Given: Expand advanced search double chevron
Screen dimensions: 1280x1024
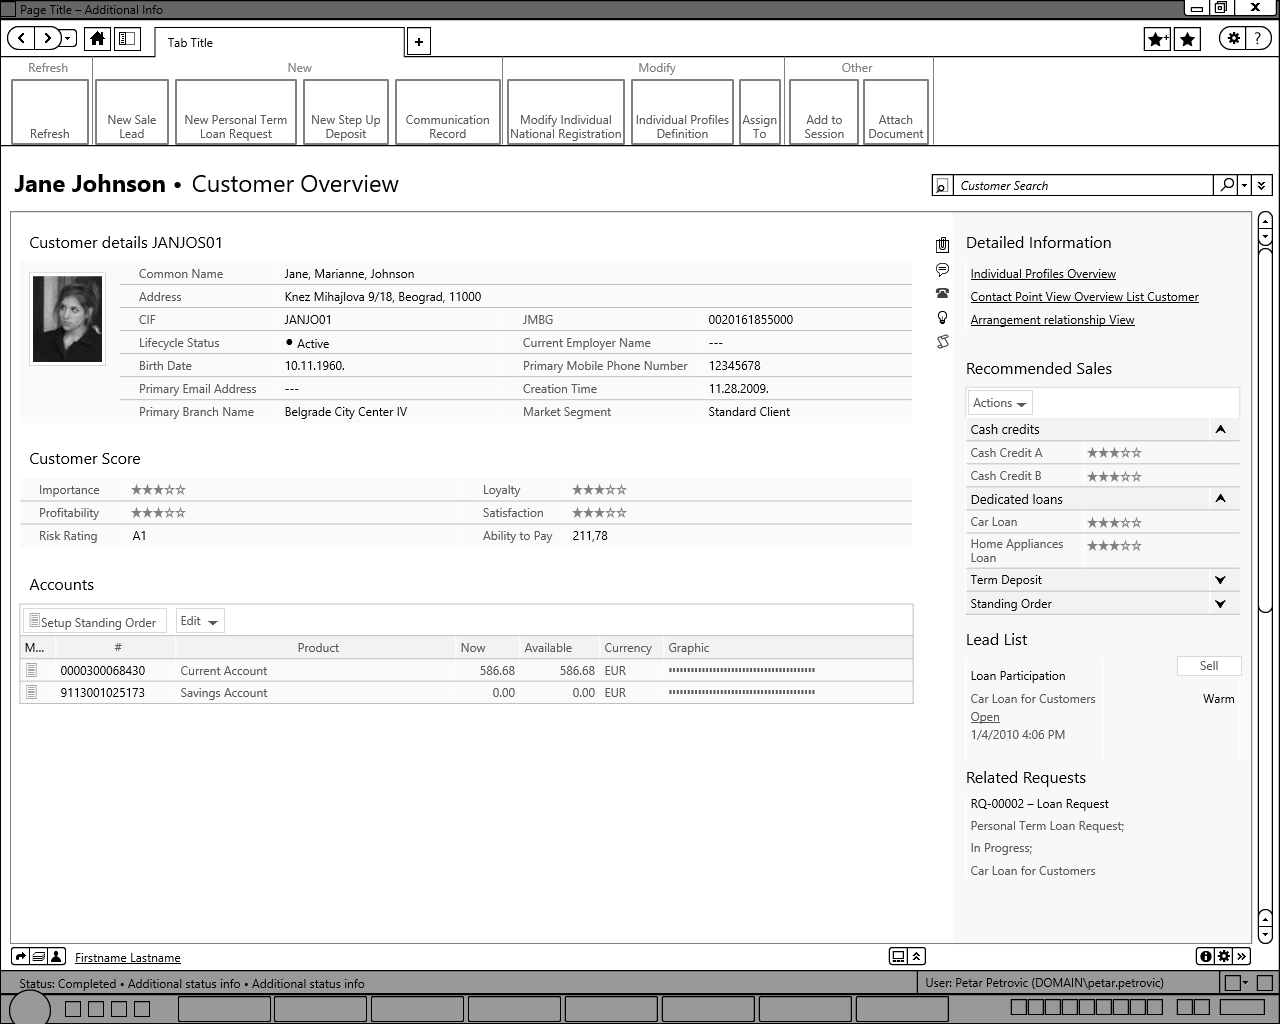Looking at the screenshot, I should pos(1262,185).
